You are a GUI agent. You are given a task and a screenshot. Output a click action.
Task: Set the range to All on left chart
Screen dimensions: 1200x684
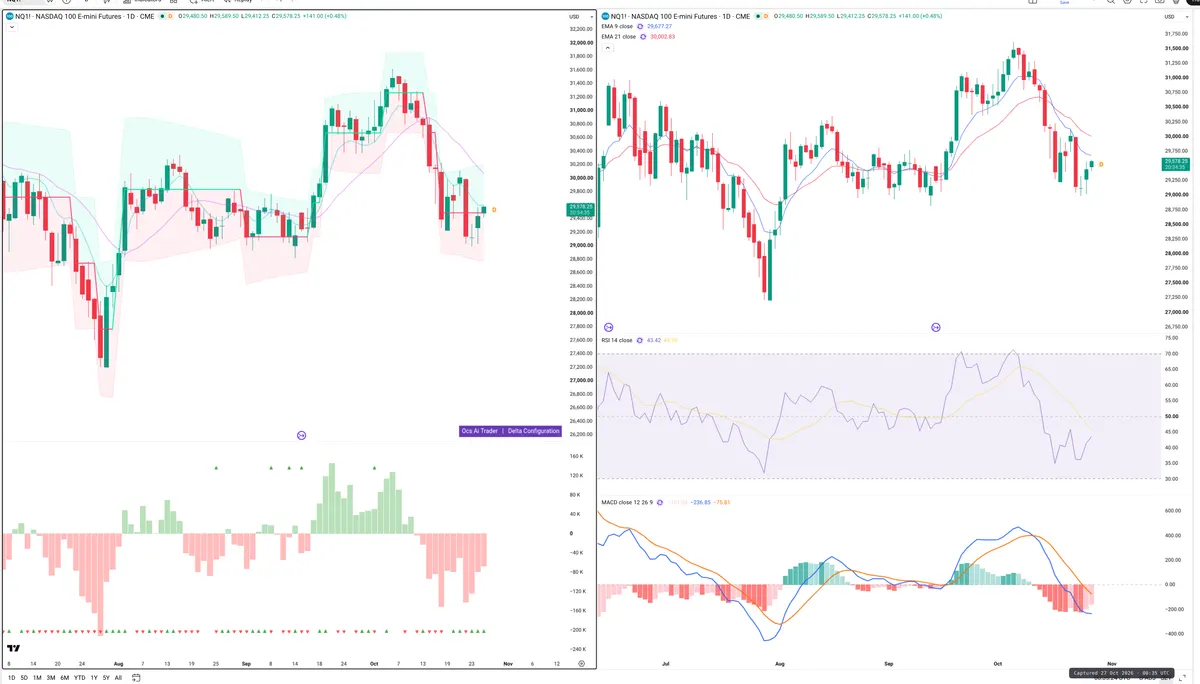click(x=118, y=678)
